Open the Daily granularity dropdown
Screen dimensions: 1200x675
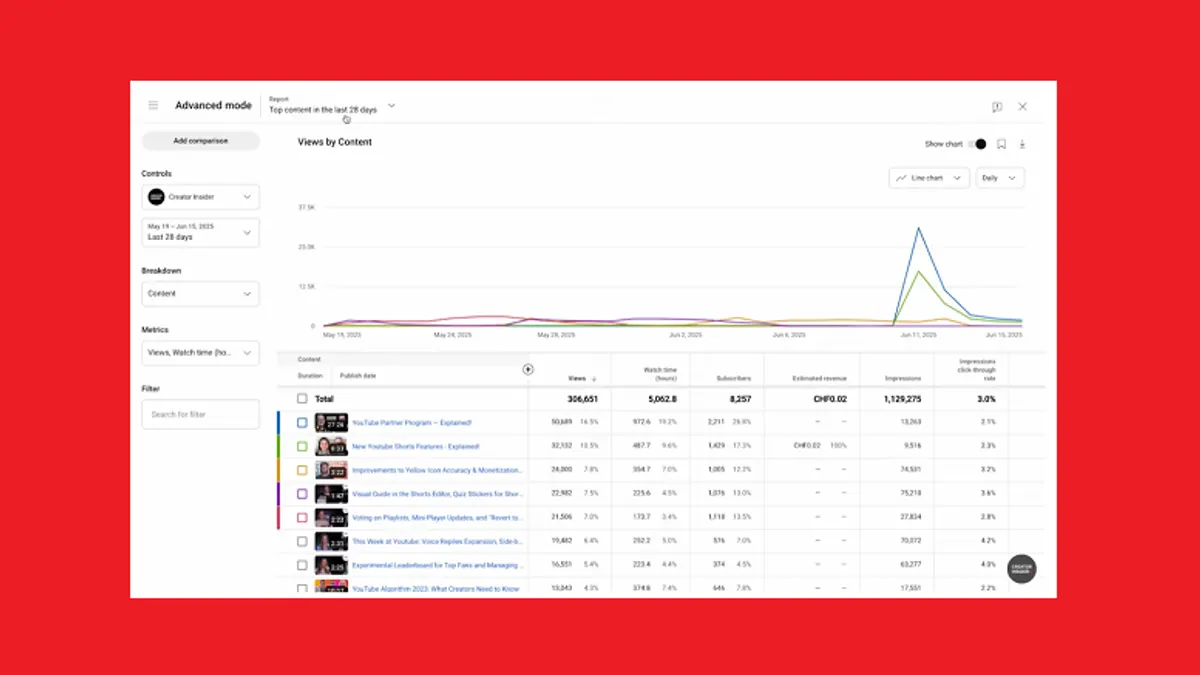pyautogui.click(x=1000, y=178)
